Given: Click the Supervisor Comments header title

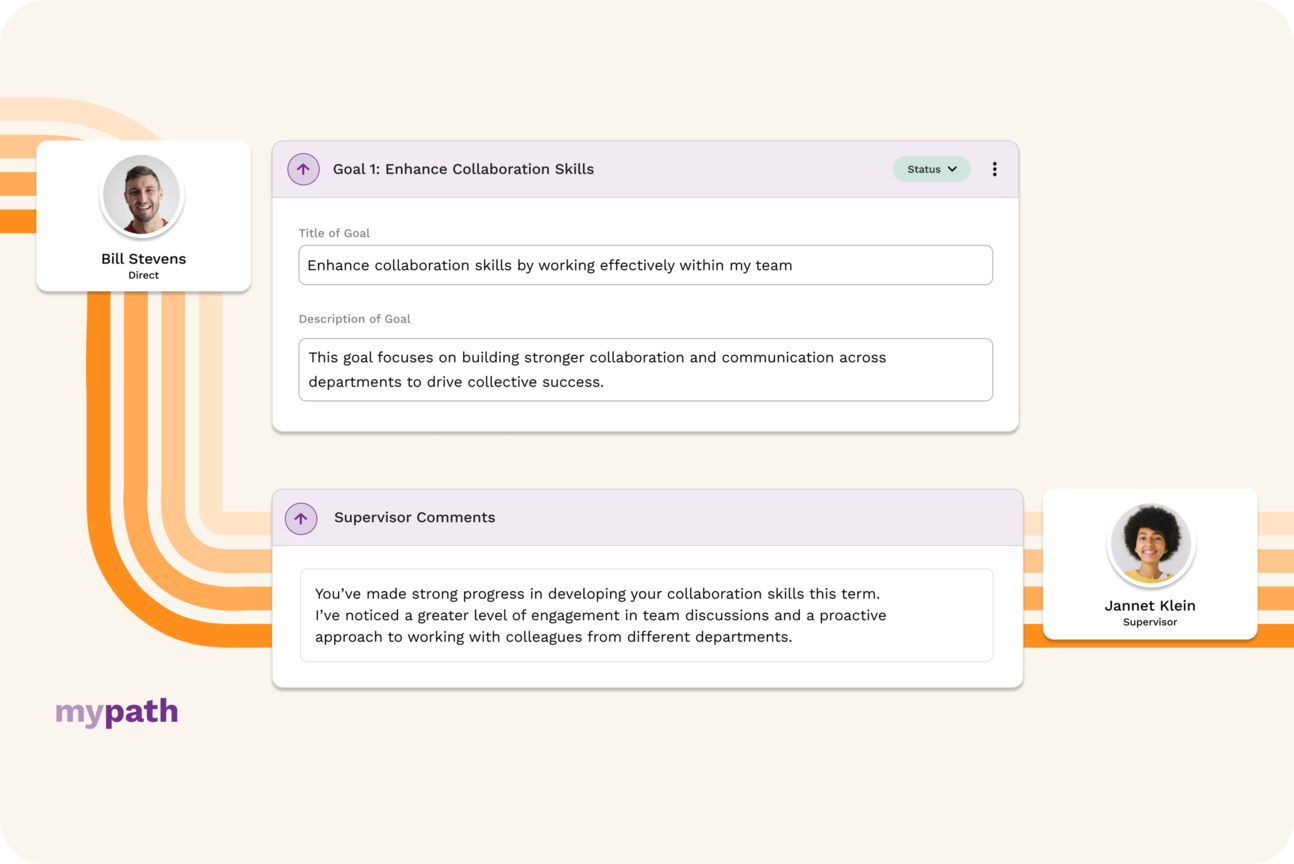Looking at the screenshot, I should click(414, 517).
